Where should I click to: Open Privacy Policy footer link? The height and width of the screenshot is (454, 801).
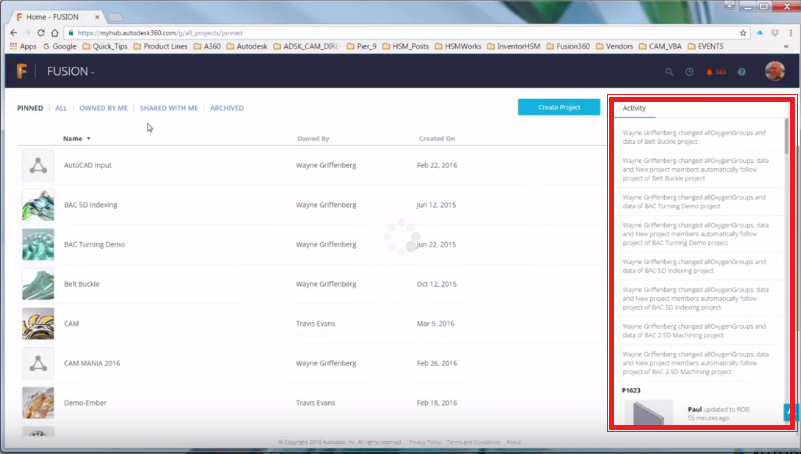point(424,442)
